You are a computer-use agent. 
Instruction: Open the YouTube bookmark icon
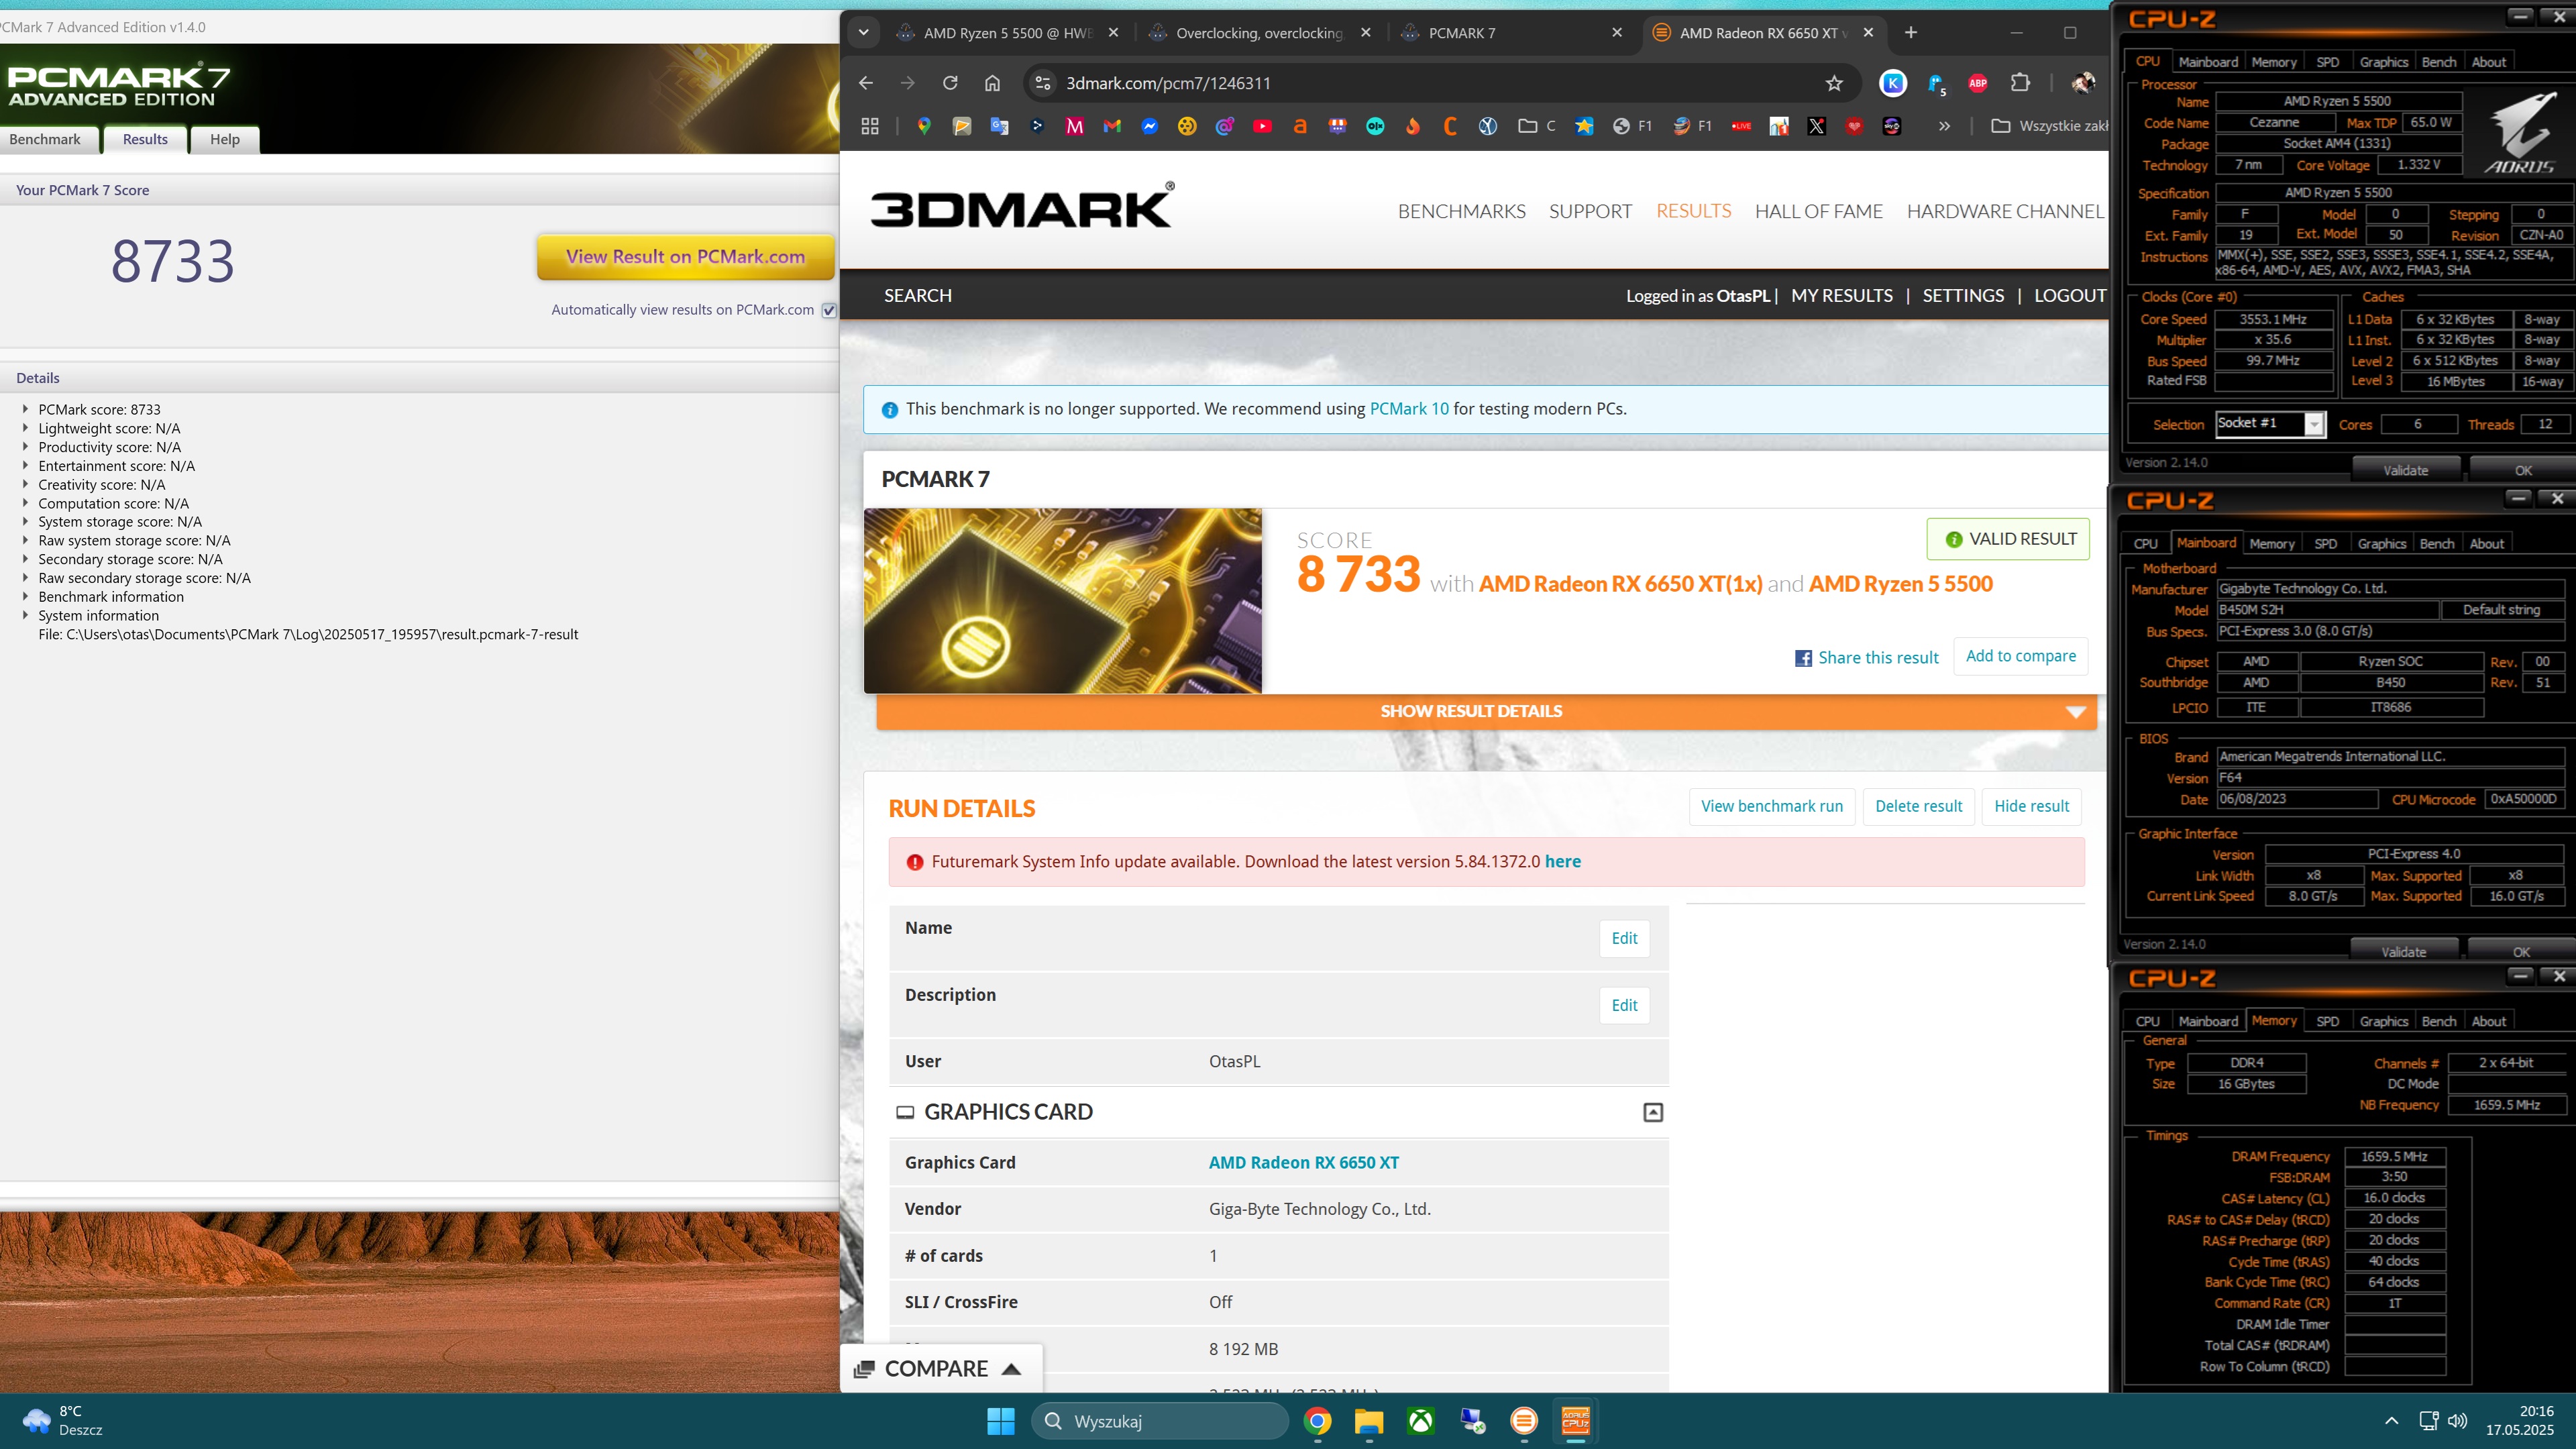tap(1262, 126)
